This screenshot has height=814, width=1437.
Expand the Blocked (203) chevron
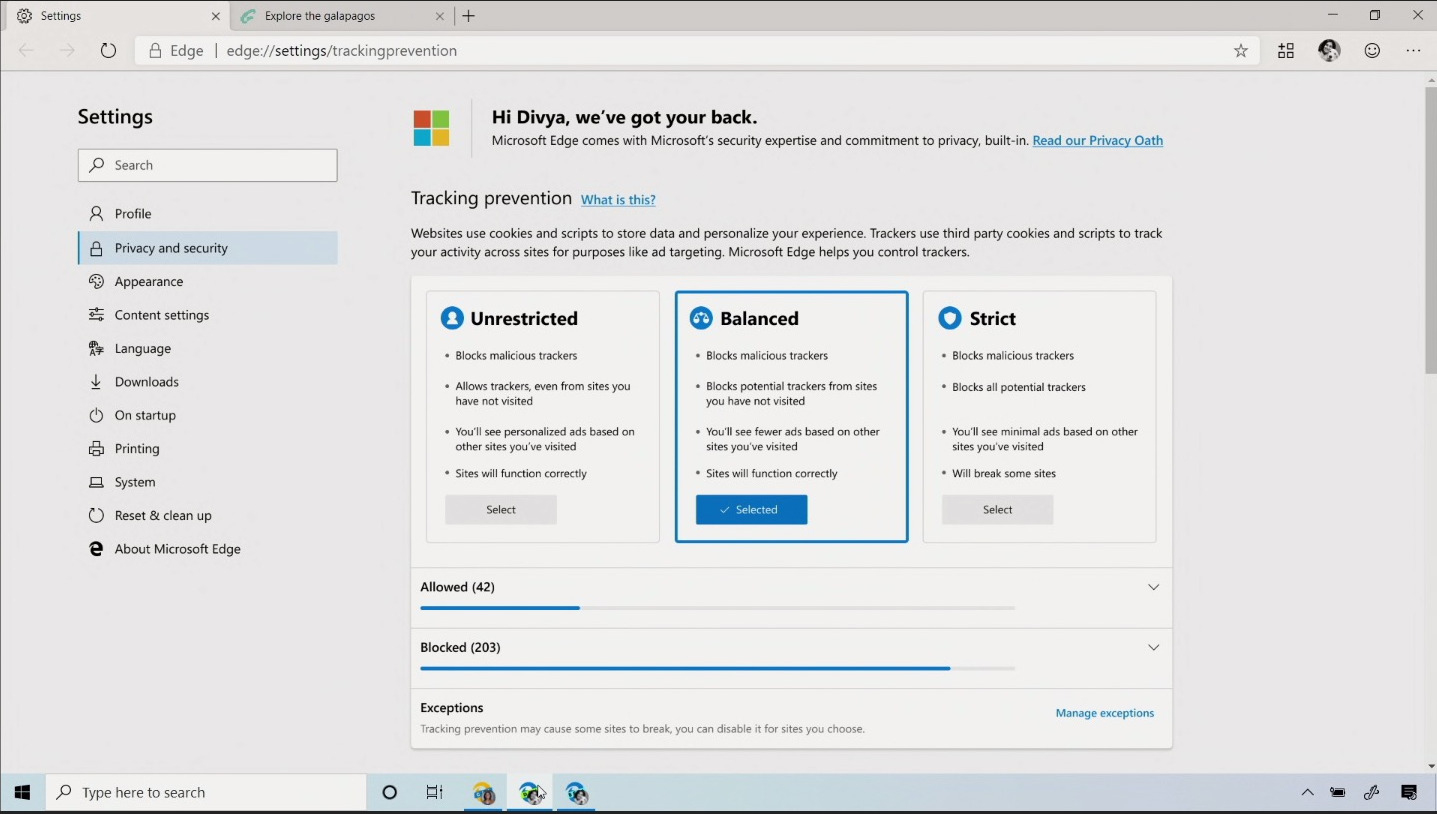[x=1153, y=648]
